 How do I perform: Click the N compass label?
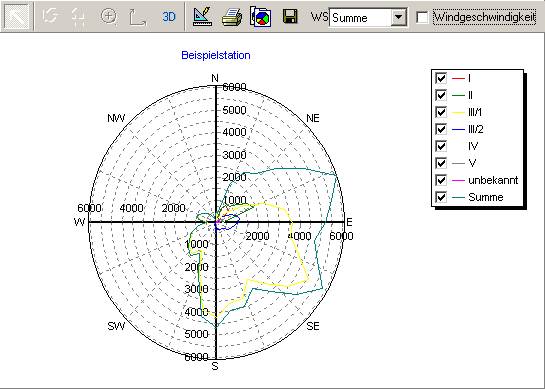215,79
